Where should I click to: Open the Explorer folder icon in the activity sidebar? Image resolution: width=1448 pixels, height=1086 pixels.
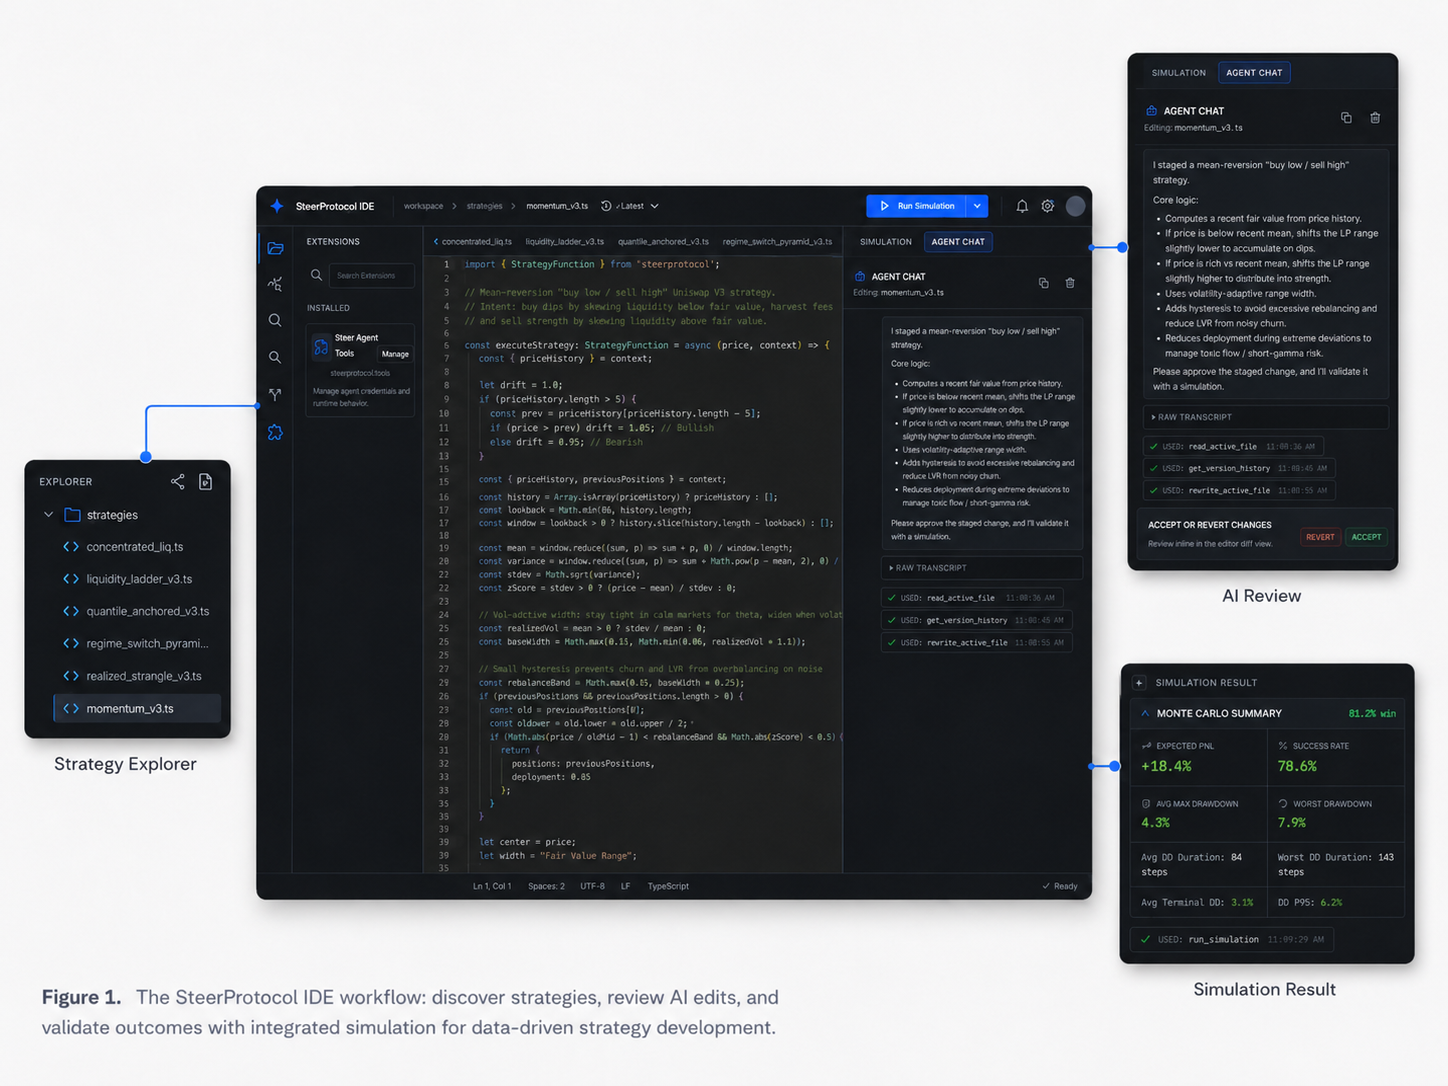tap(275, 248)
